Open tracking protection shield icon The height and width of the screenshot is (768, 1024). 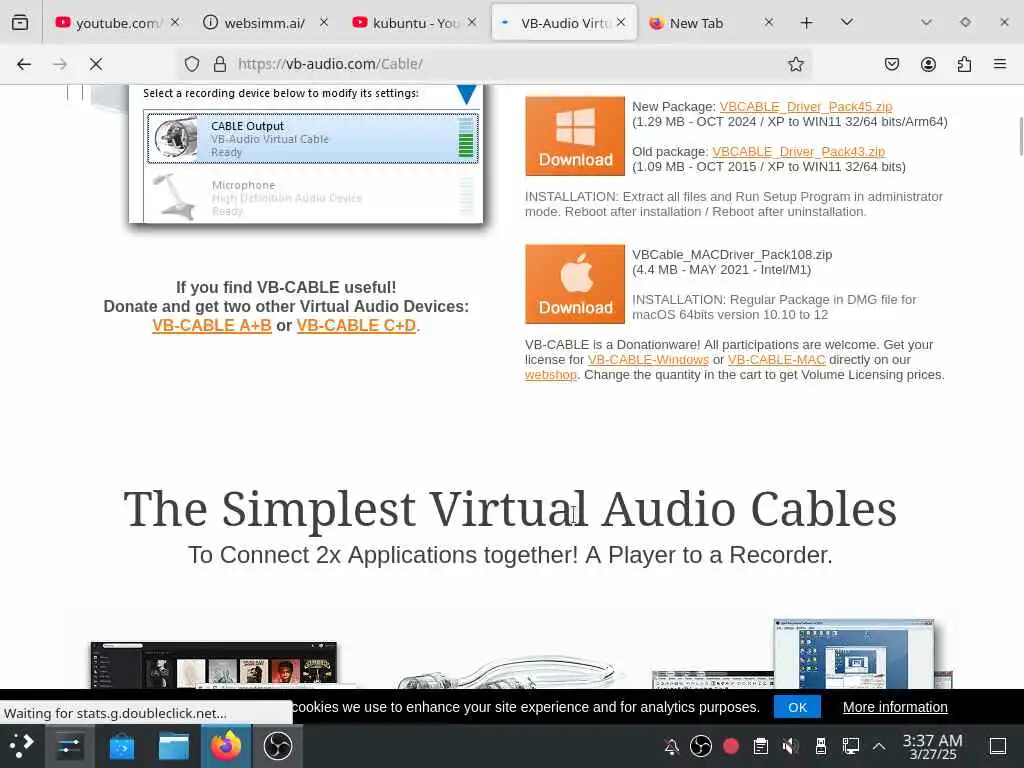[x=191, y=64]
